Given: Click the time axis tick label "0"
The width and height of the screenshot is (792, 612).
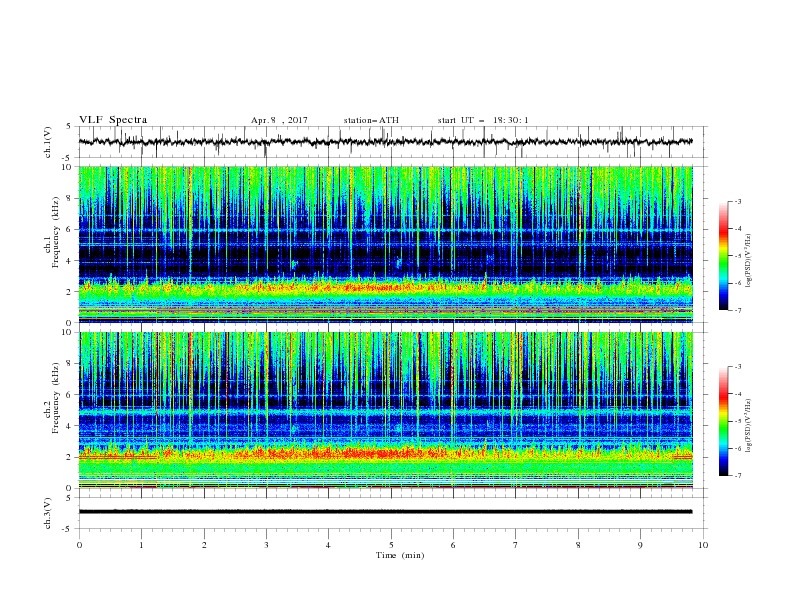Looking at the screenshot, I should point(79,545).
